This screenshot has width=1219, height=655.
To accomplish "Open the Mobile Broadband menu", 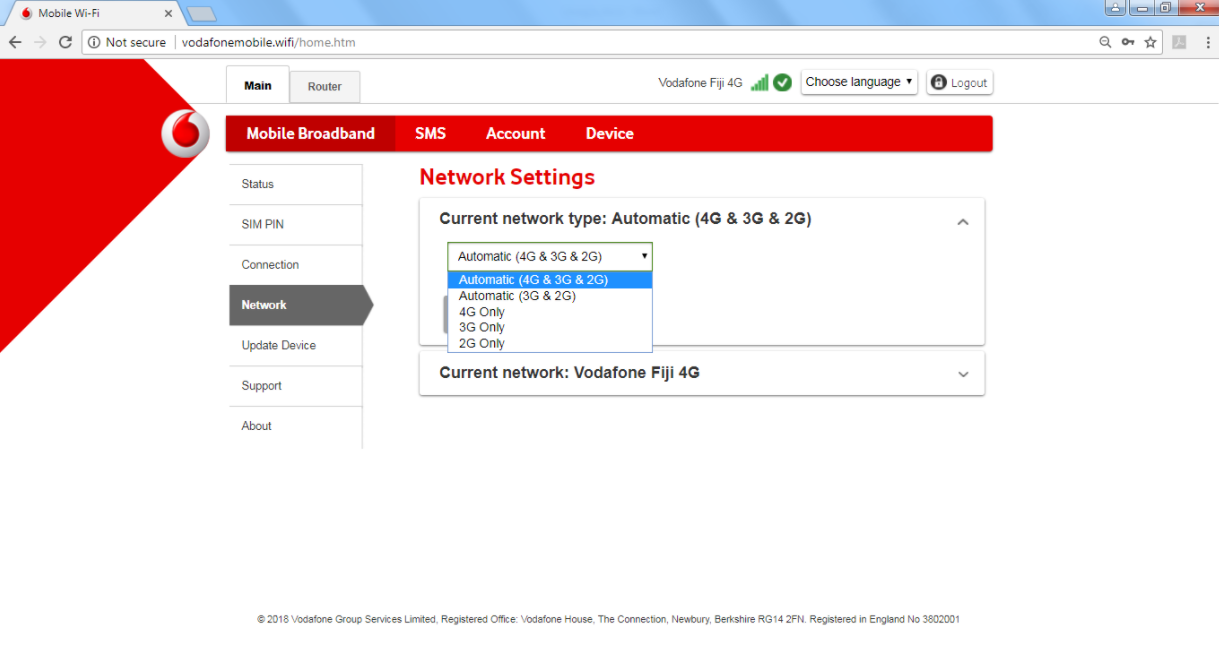I will click(311, 133).
